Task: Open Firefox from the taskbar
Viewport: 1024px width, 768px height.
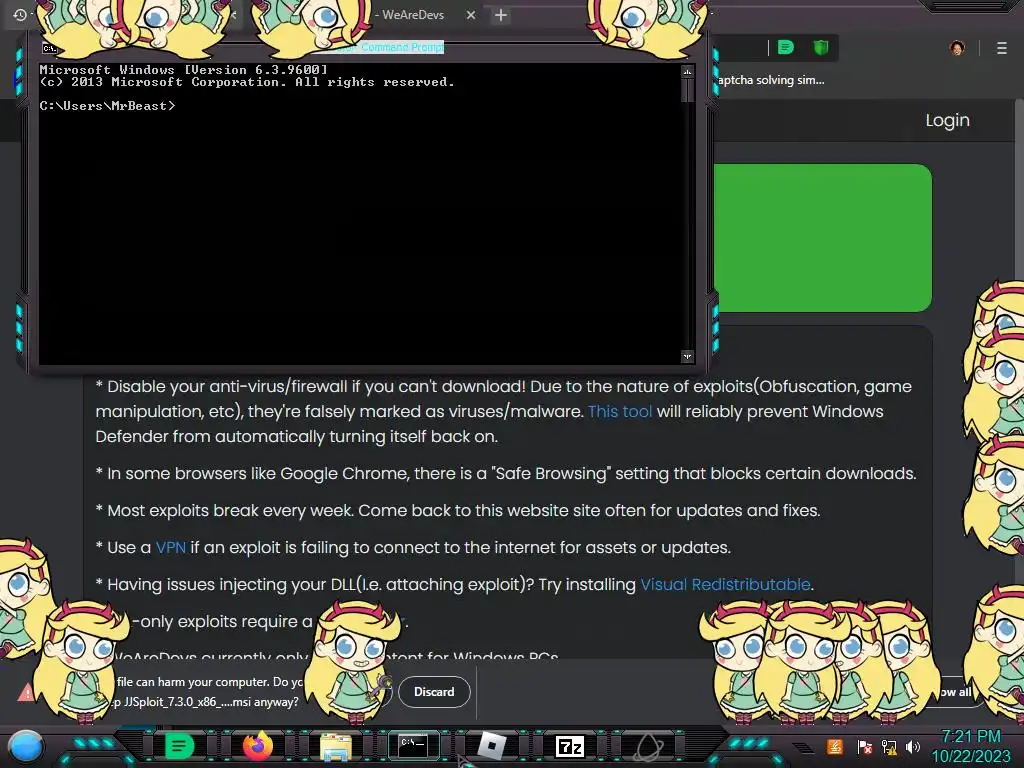Action: (257, 746)
